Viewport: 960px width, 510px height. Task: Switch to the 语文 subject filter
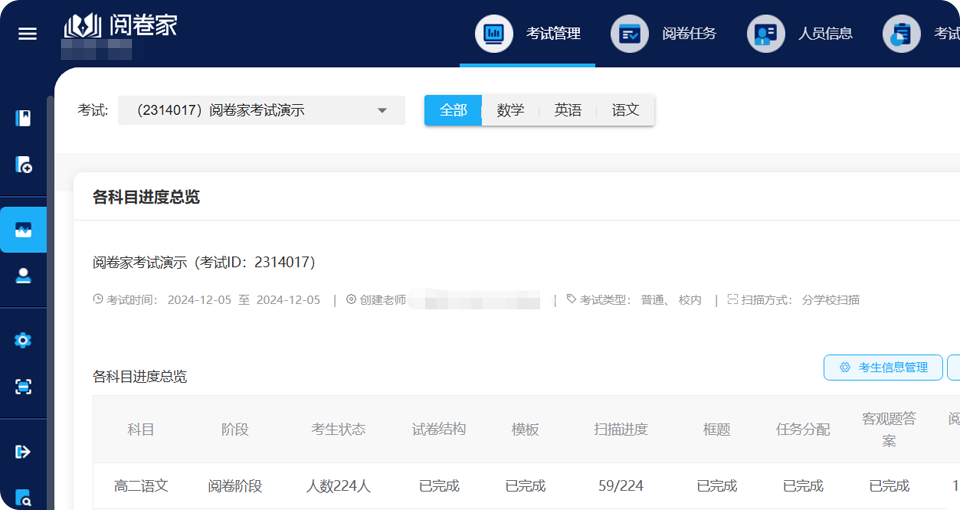[x=625, y=111]
